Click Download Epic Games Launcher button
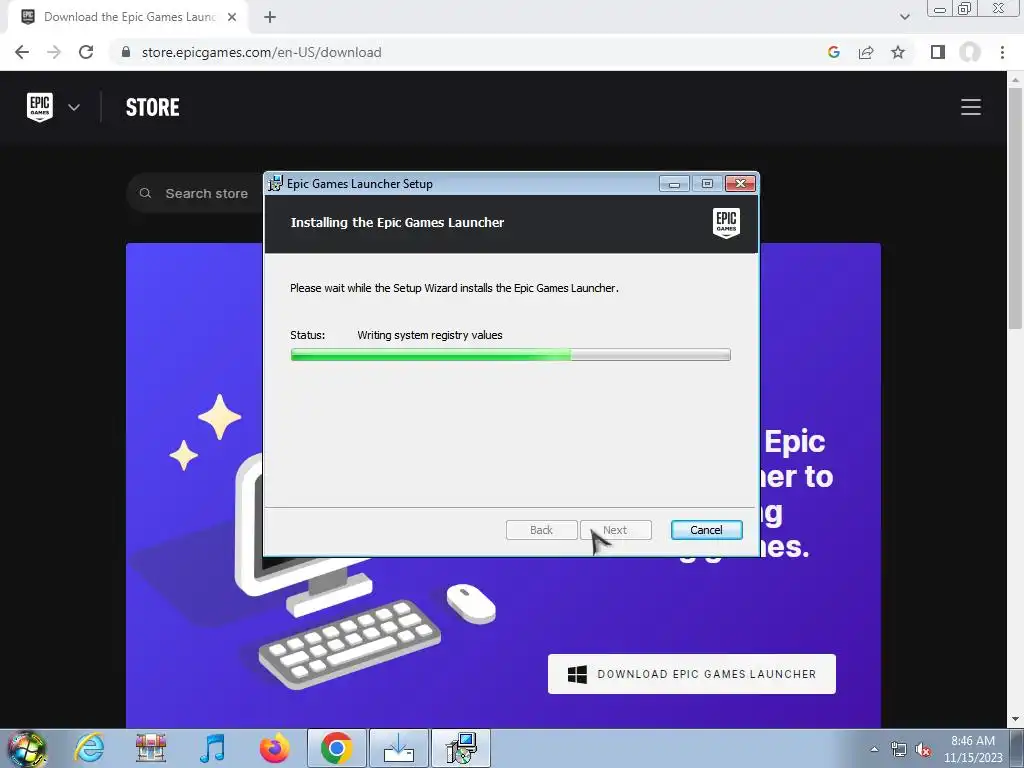Screen dimensions: 1024x768 tap(692, 674)
